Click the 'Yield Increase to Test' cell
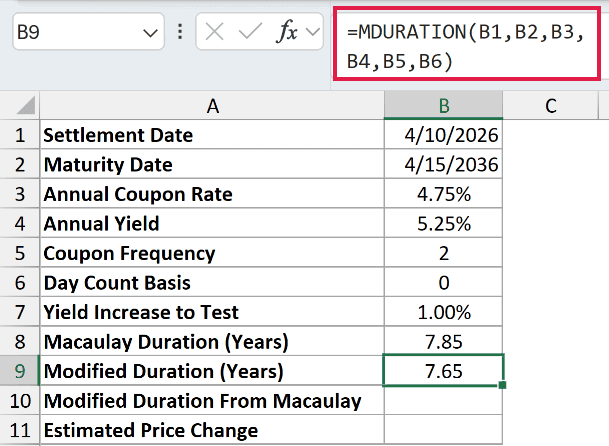Image resolution: width=609 pixels, height=446 pixels. [212, 312]
